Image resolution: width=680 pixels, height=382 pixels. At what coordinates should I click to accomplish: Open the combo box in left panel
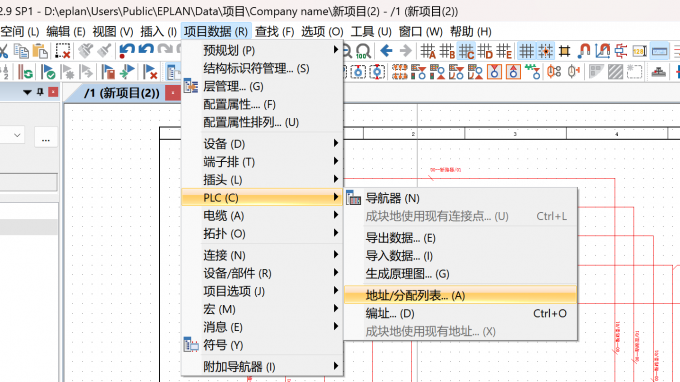(x=17, y=135)
